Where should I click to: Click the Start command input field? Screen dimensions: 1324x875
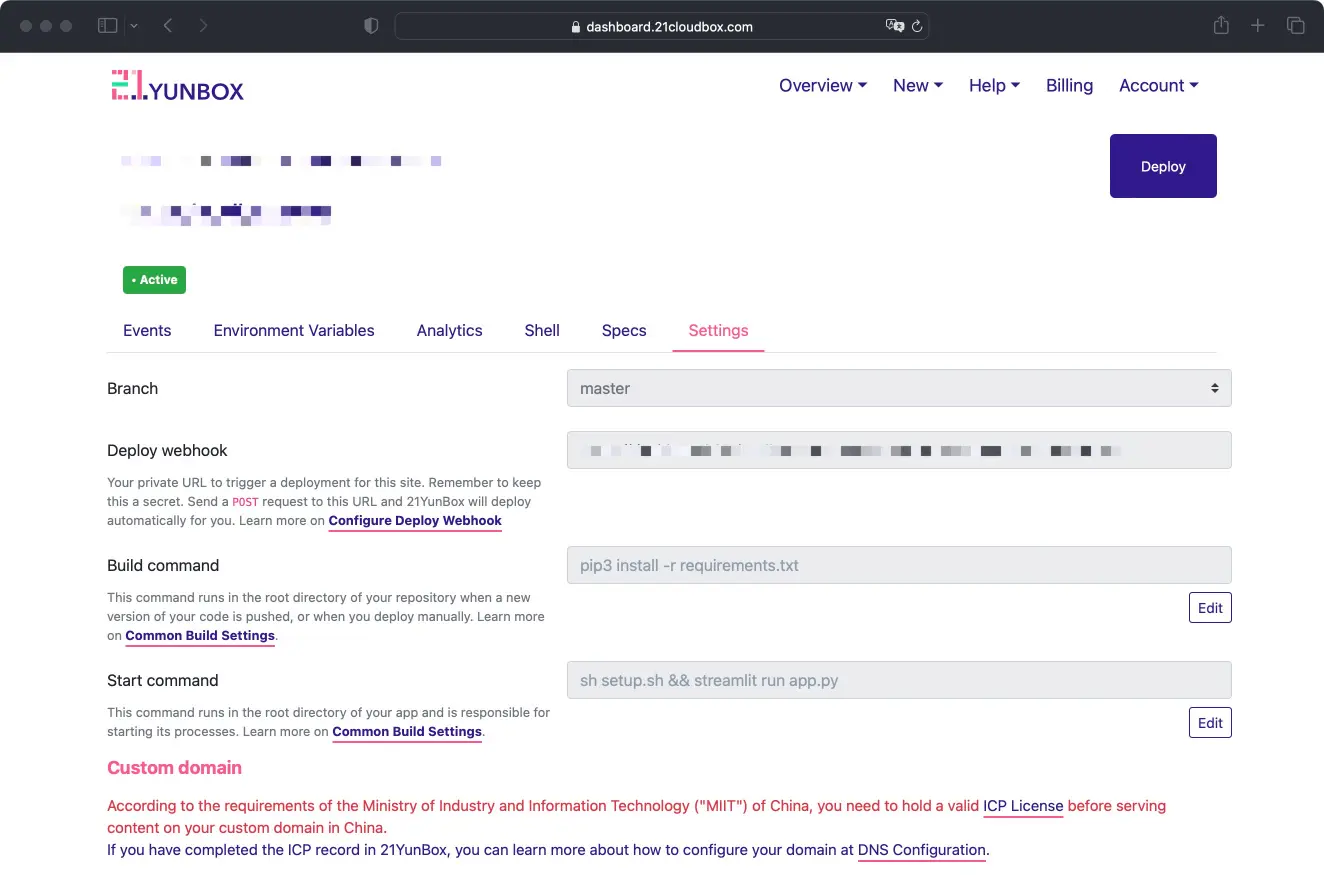pos(898,680)
